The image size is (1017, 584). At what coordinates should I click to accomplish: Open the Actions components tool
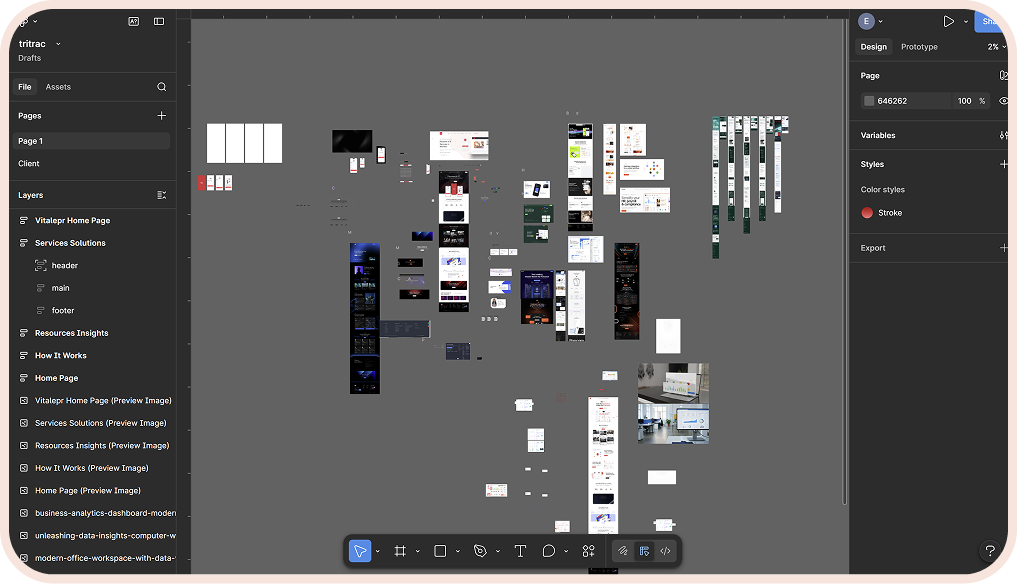[x=588, y=551]
